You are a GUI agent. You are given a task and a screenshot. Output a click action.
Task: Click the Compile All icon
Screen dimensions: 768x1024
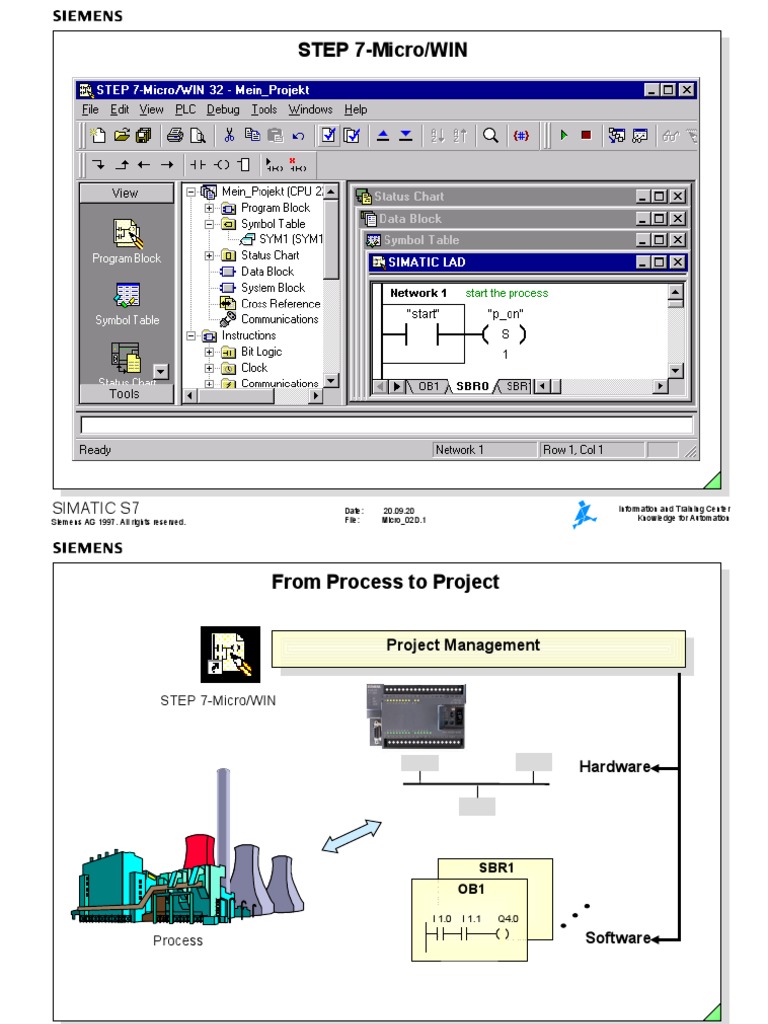(x=351, y=135)
